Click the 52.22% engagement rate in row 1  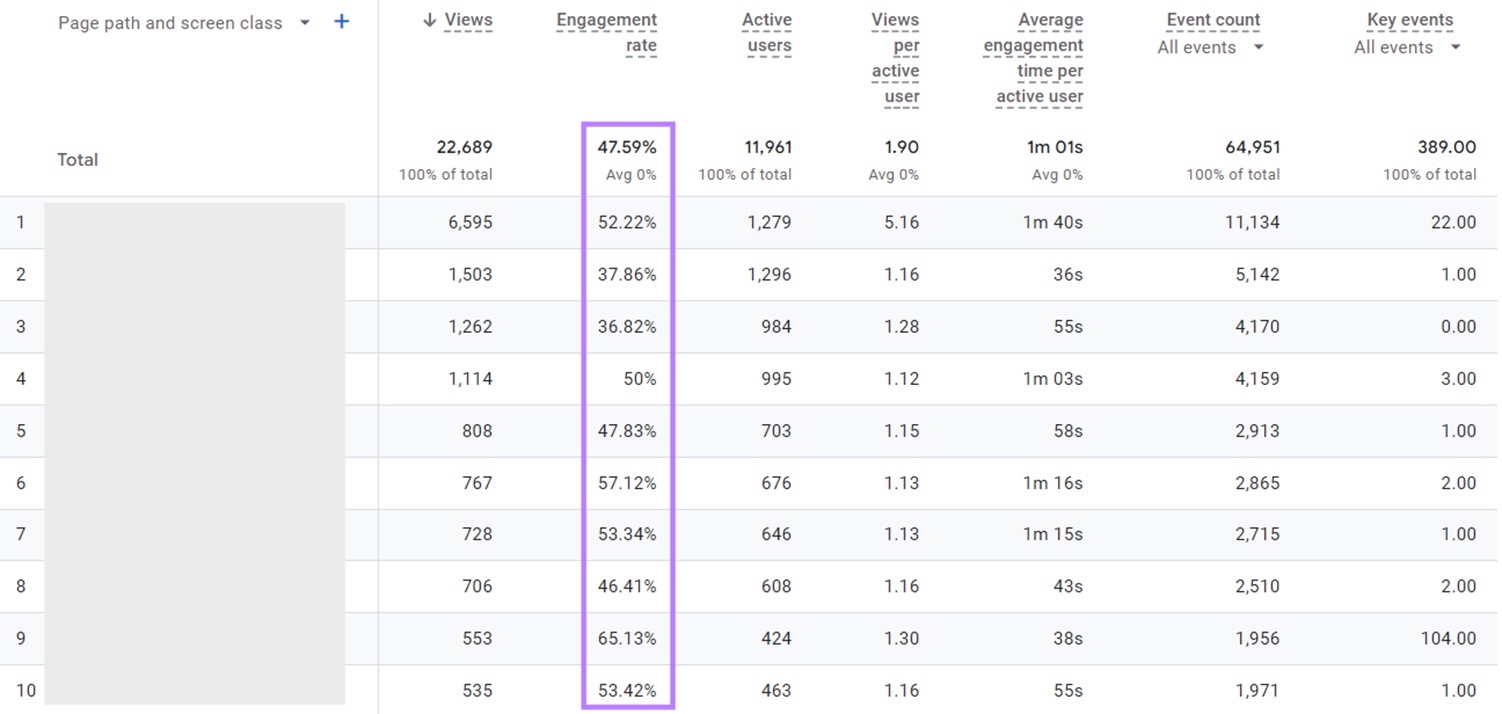pyautogui.click(x=627, y=222)
